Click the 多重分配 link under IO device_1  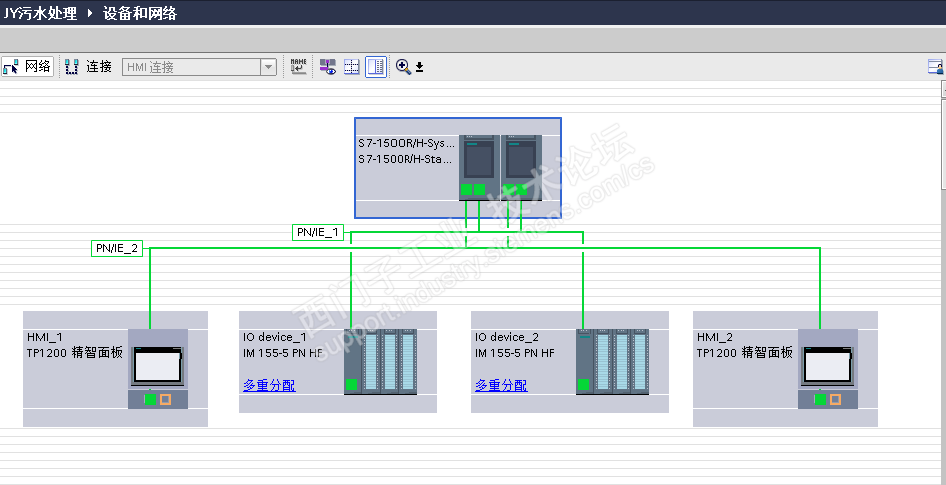(269, 385)
